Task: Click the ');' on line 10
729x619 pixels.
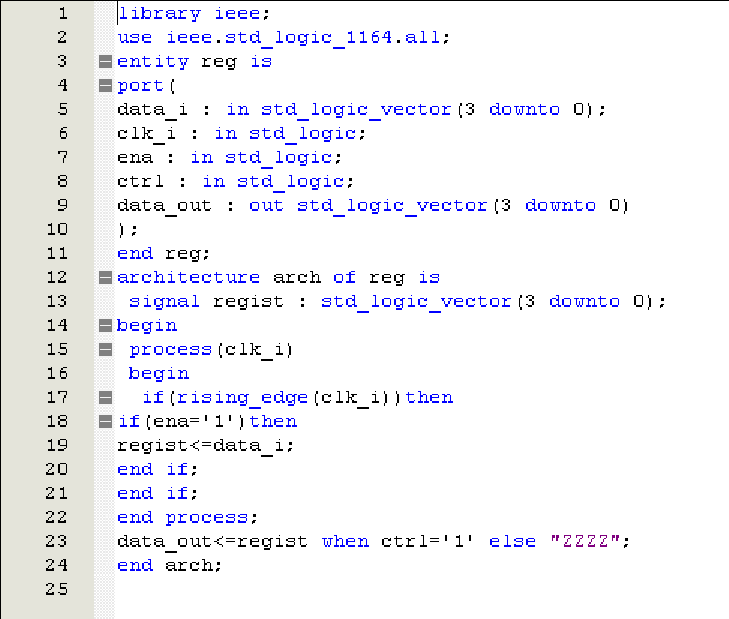Action: tap(127, 230)
